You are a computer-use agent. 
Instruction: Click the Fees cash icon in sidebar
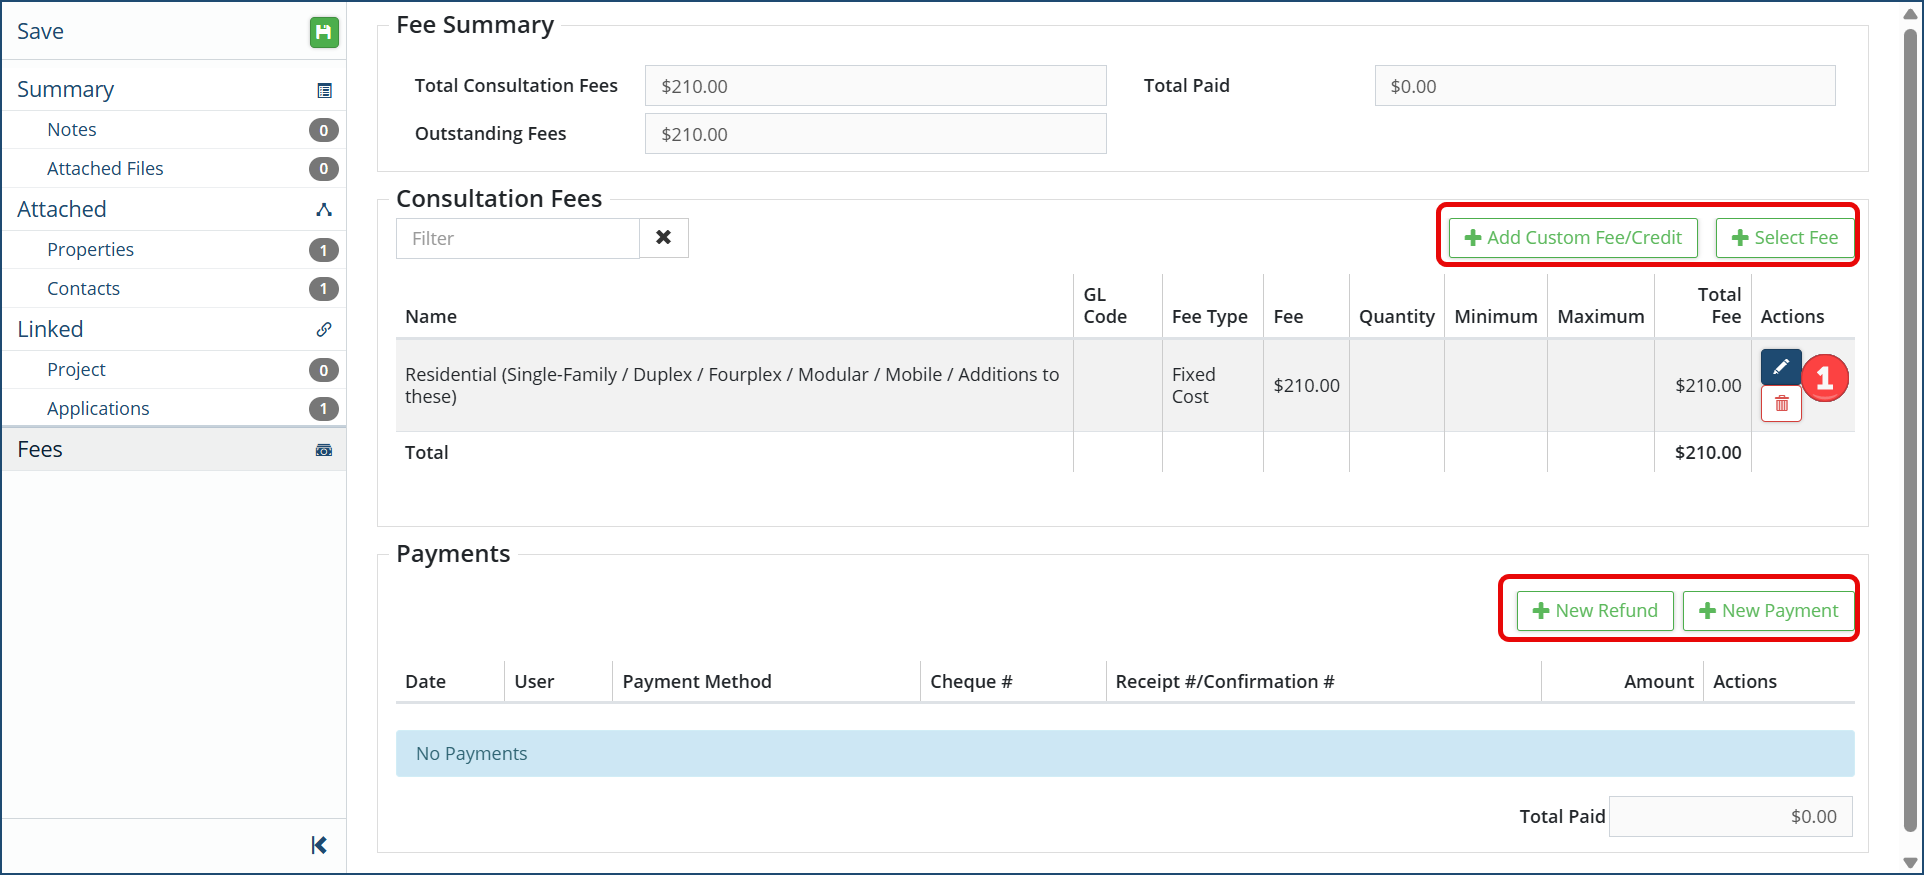324,450
